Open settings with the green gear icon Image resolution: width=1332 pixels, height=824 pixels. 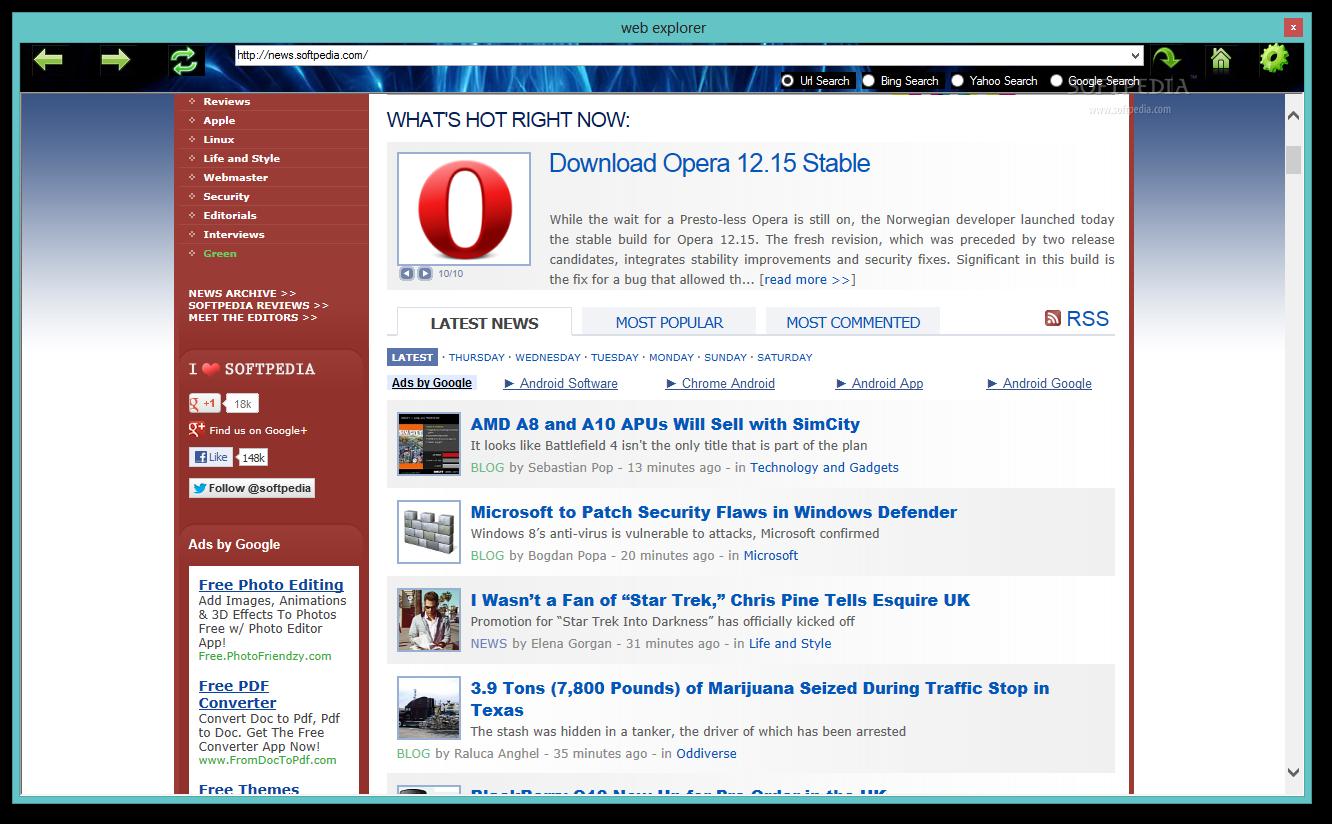click(x=1274, y=58)
